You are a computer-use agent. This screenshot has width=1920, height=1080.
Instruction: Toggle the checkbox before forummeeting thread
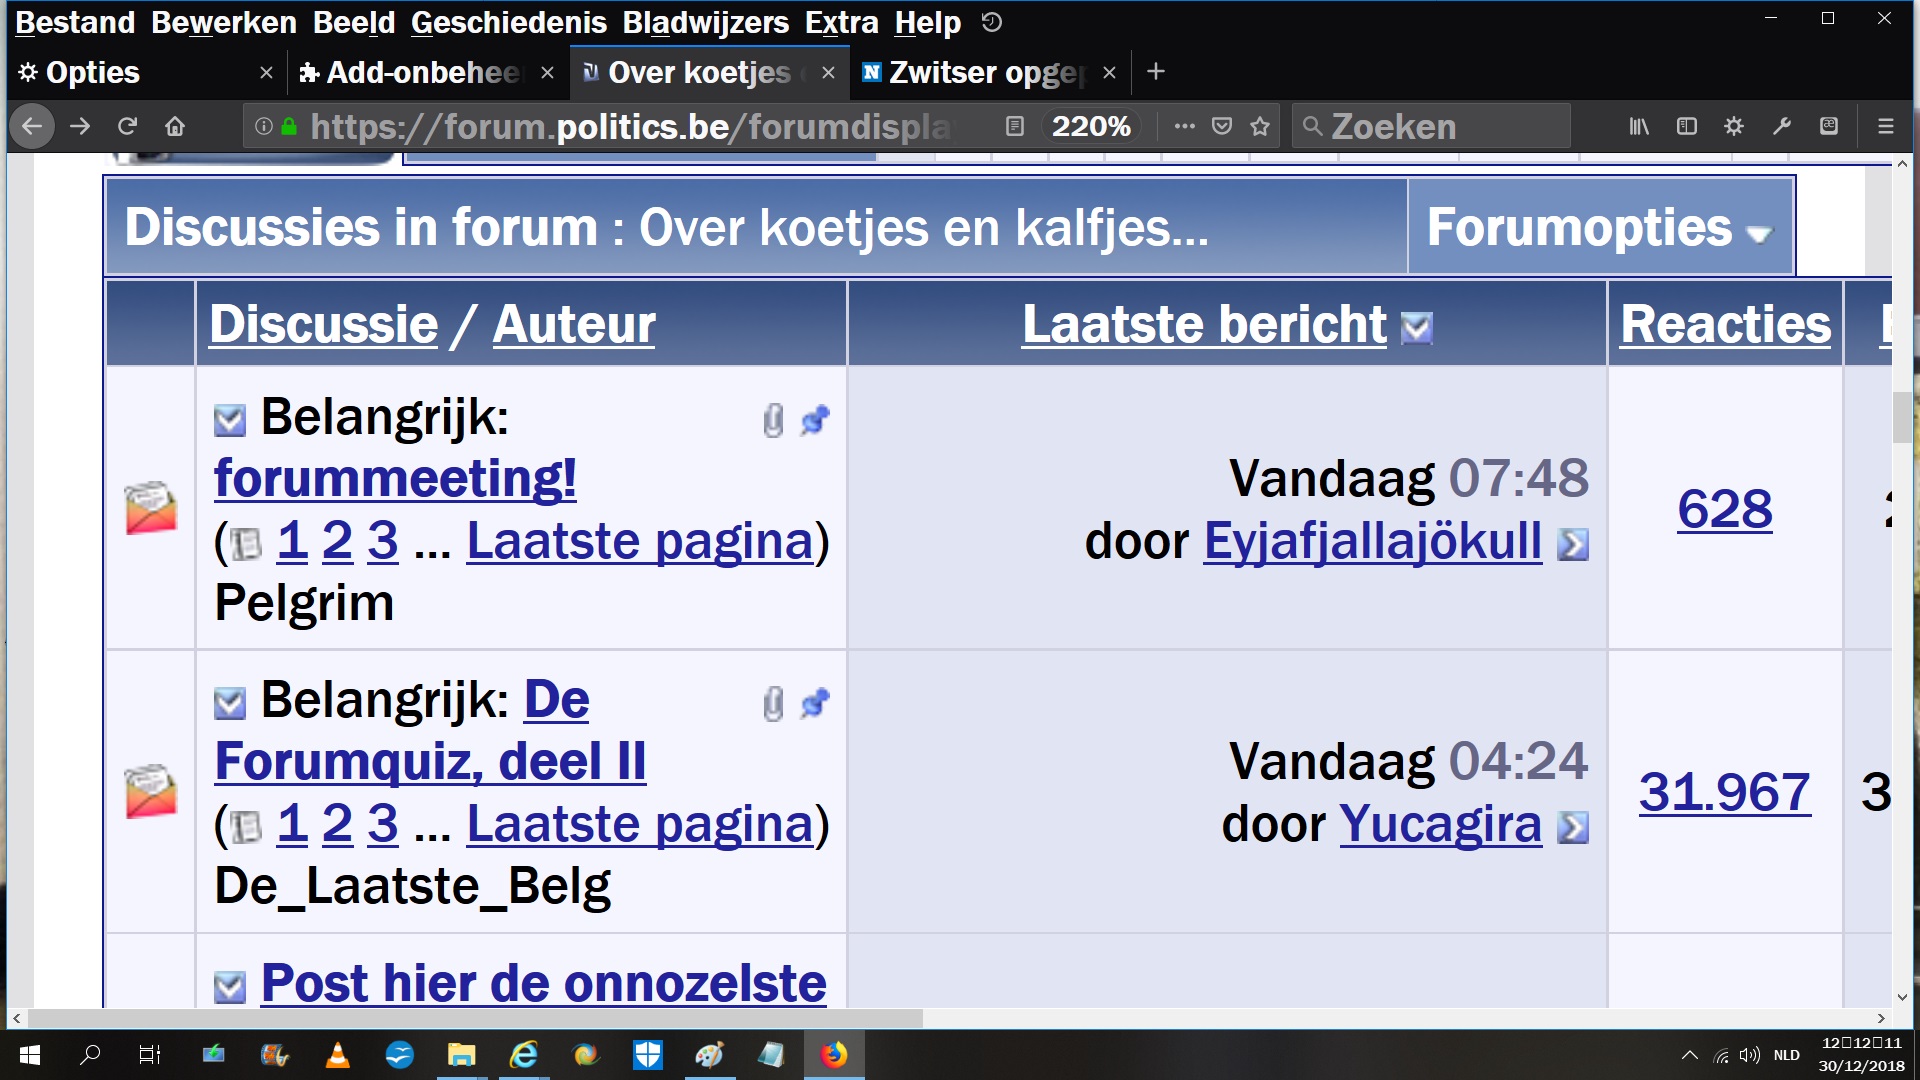230,421
